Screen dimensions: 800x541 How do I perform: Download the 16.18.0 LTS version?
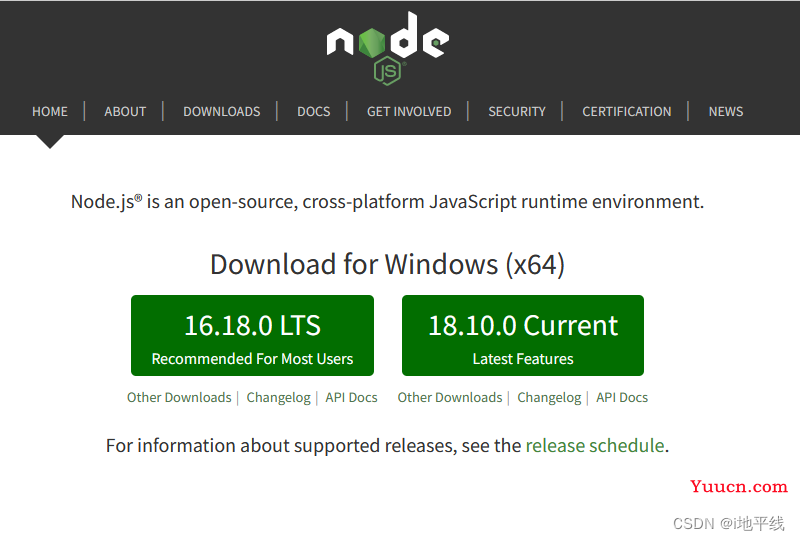(252, 335)
